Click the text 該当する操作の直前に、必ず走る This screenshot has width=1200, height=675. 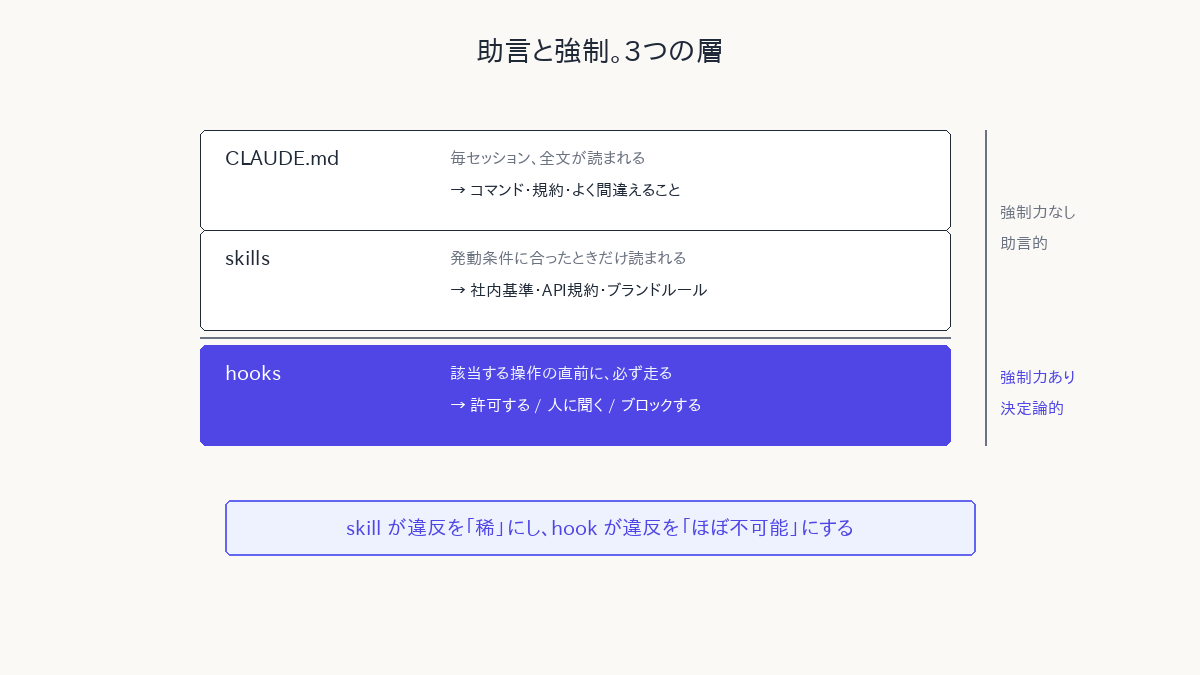(561, 373)
